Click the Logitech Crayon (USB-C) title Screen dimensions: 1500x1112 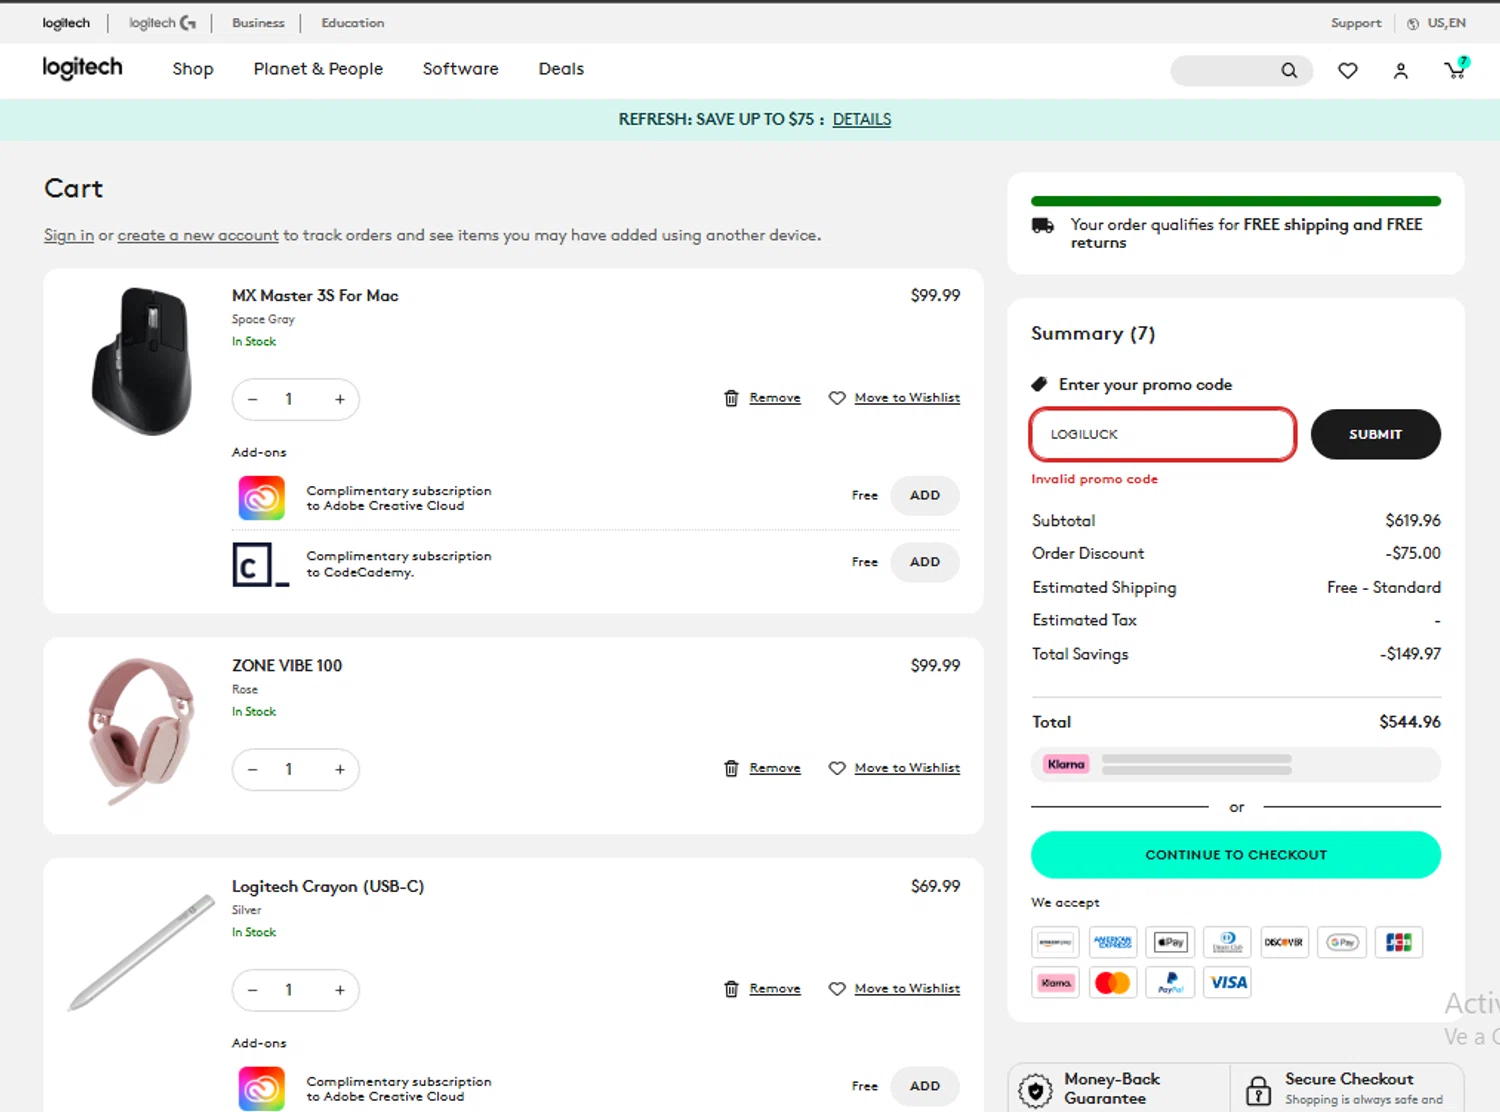coord(328,887)
